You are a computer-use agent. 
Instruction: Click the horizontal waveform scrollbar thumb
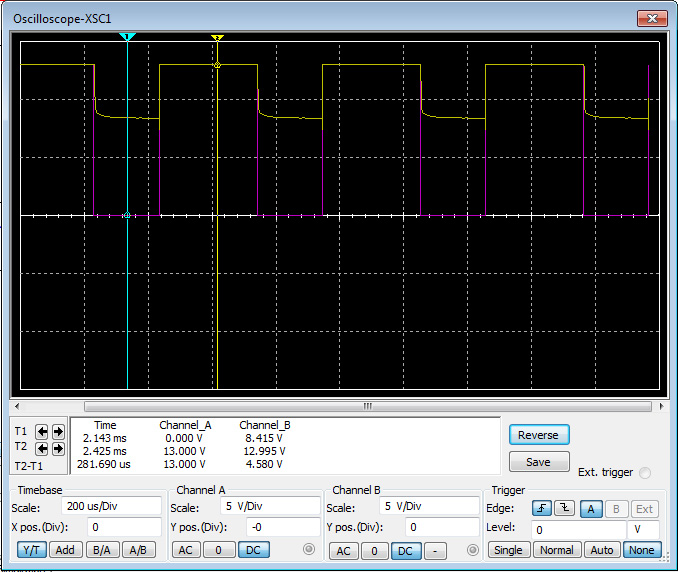pos(366,407)
